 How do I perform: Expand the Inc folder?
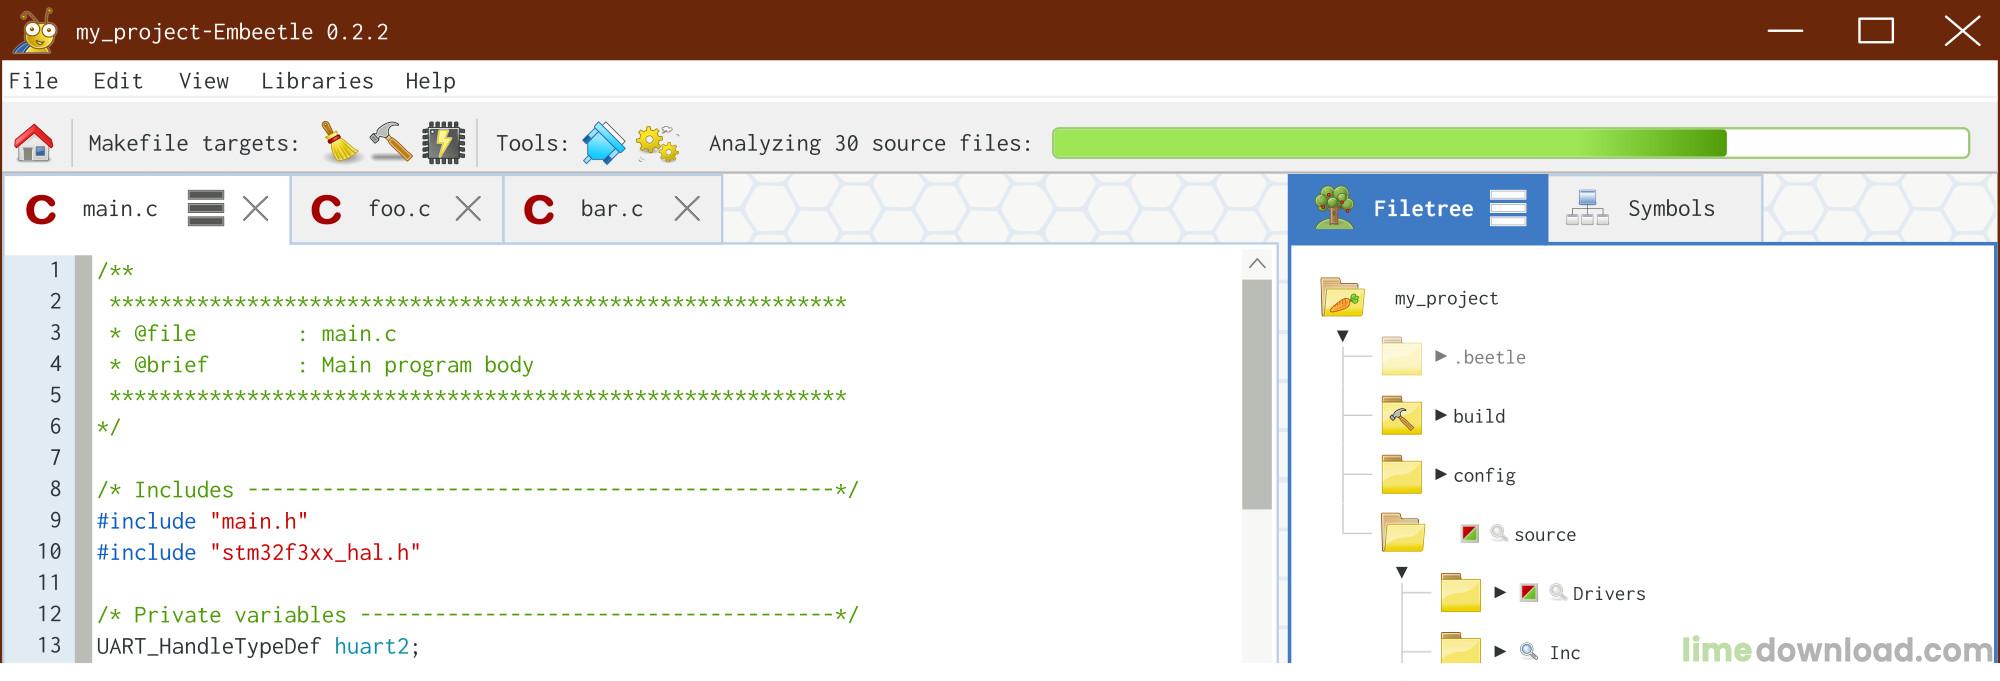pyautogui.click(x=1500, y=651)
